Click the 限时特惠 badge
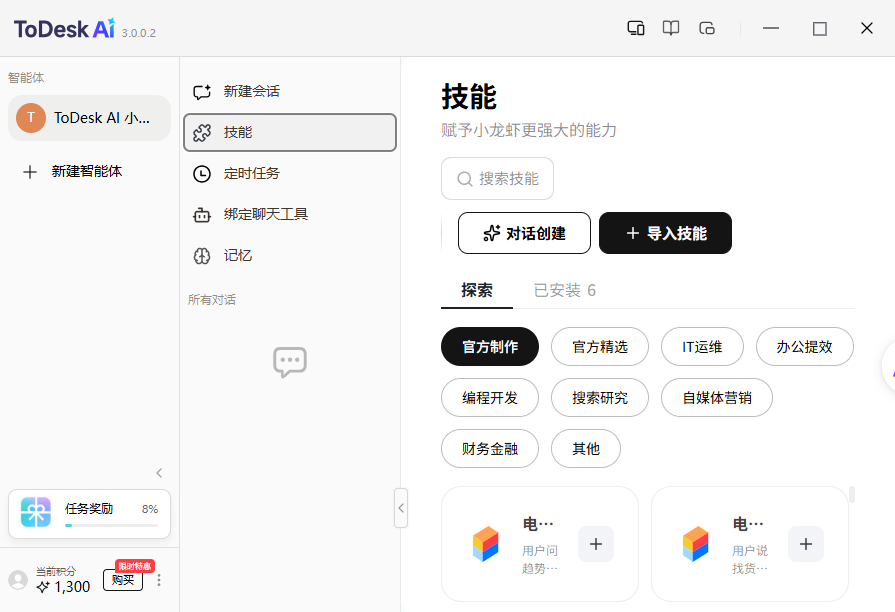The image size is (895, 612). click(x=135, y=566)
